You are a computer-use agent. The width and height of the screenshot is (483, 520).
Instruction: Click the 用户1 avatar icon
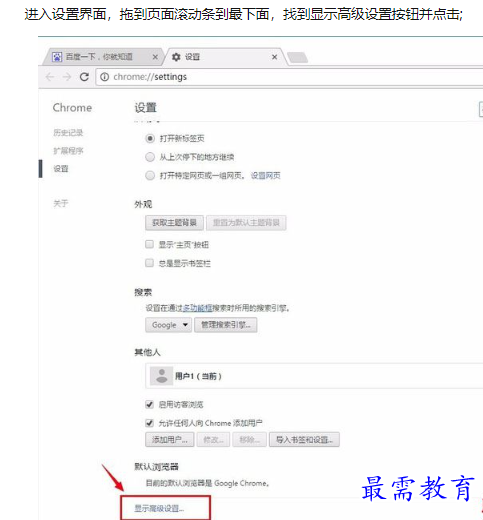[x=162, y=376]
